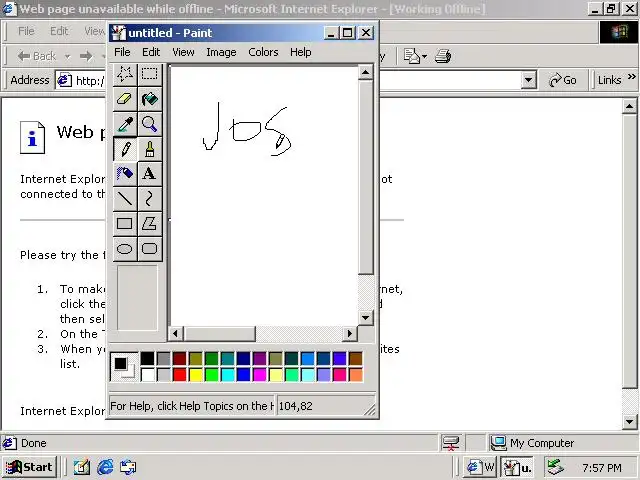Open the Edit menu in Internet Explorer
The width and height of the screenshot is (640, 480).
(59, 31)
